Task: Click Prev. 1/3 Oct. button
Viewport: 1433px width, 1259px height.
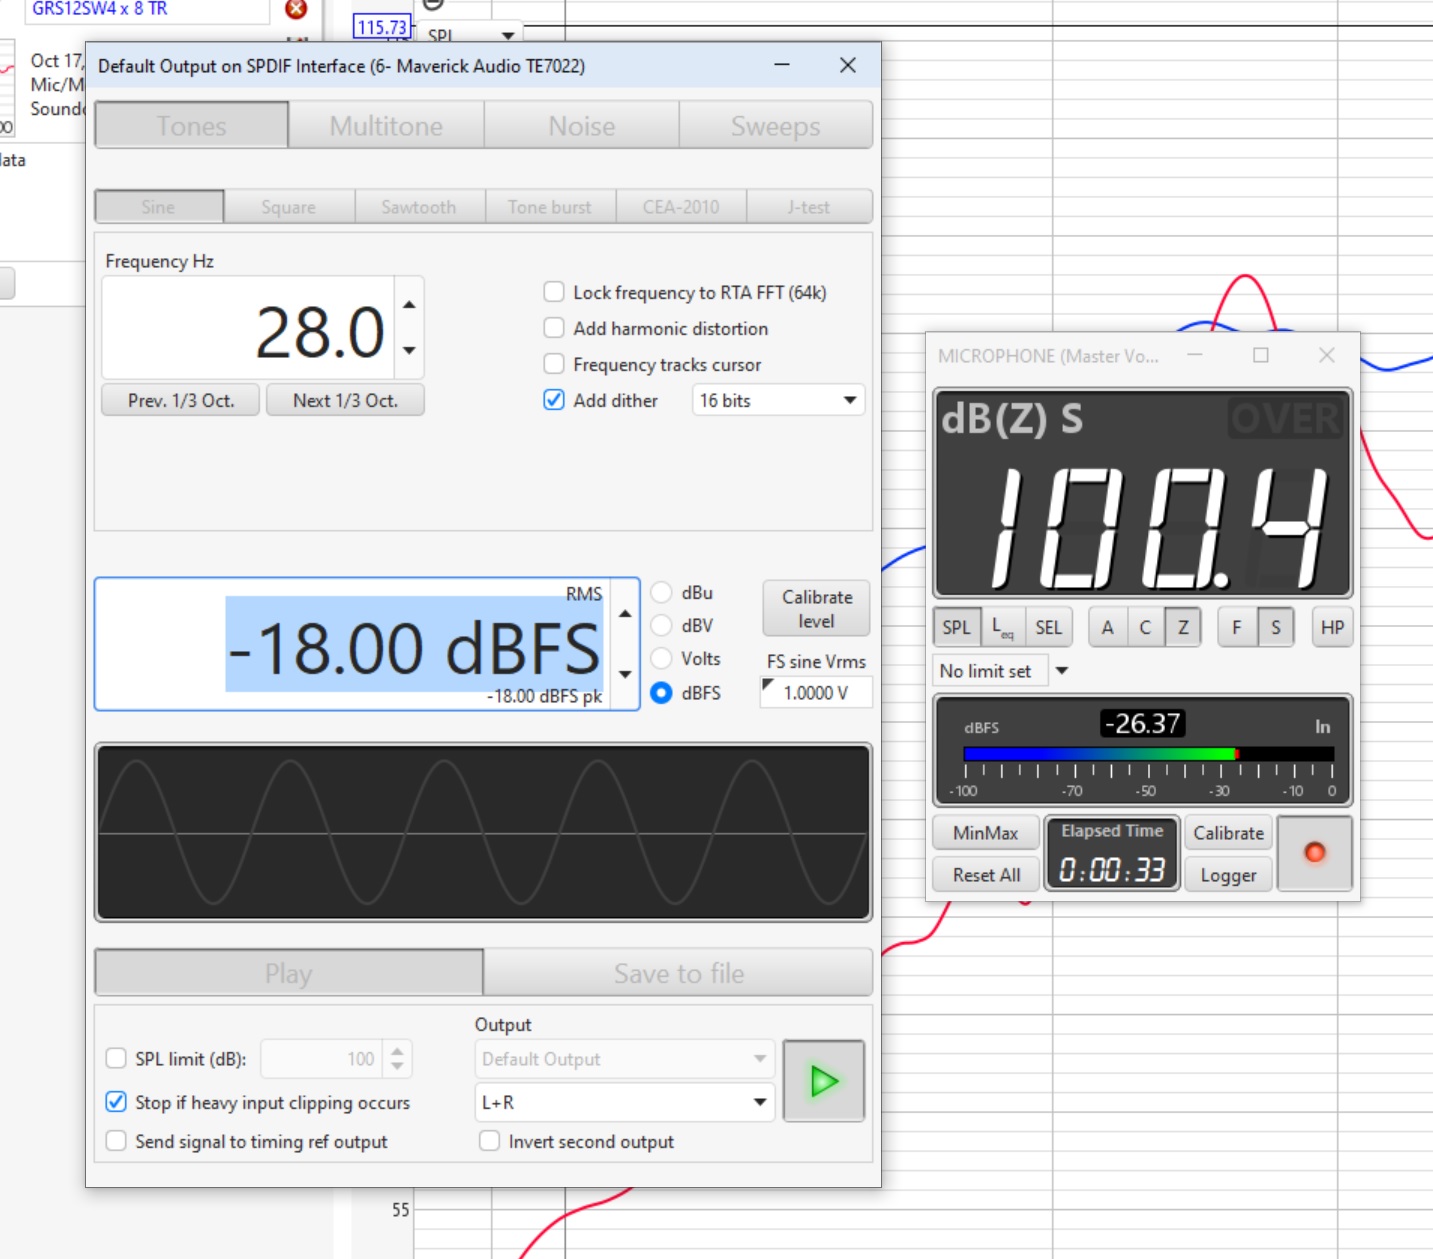Action: 181,400
